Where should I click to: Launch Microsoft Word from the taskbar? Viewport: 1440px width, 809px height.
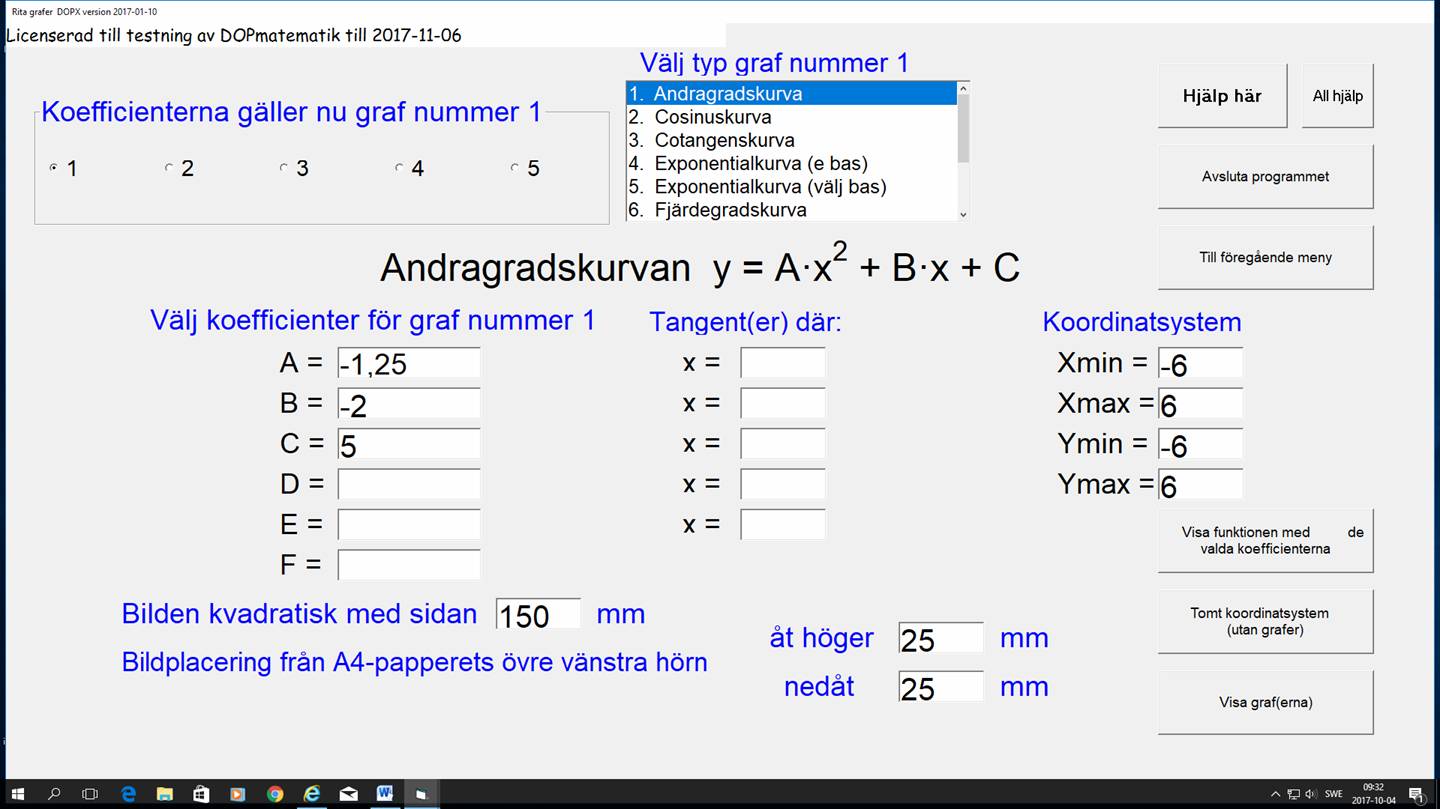[384, 794]
